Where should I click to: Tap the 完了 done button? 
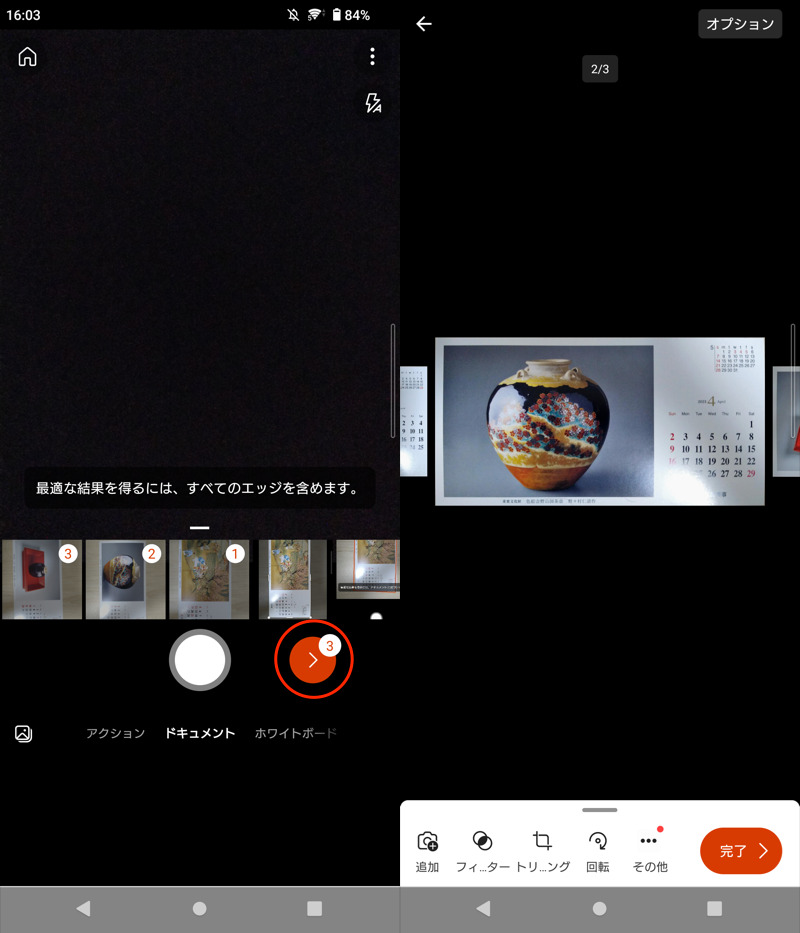point(741,851)
